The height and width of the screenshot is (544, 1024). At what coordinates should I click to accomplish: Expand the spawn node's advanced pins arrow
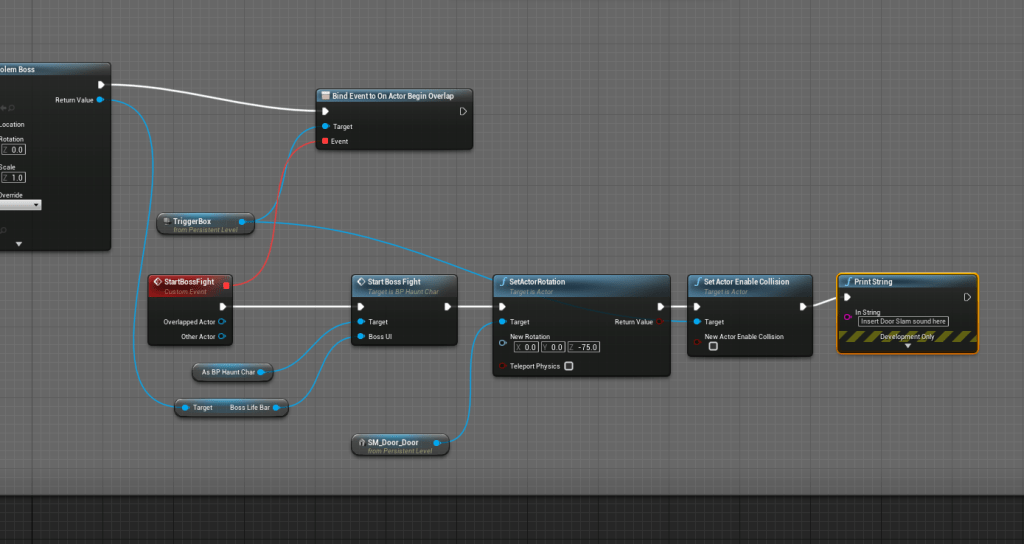[18, 243]
